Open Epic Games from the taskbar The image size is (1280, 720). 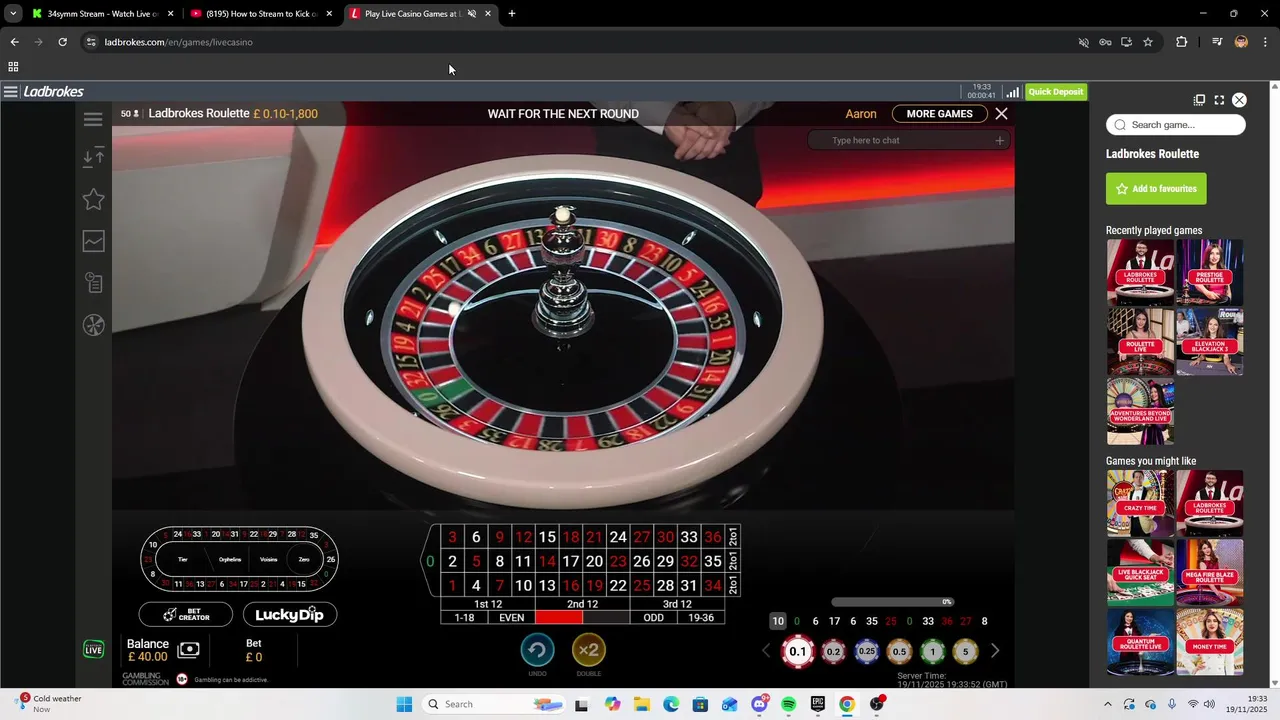tap(817, 704)
